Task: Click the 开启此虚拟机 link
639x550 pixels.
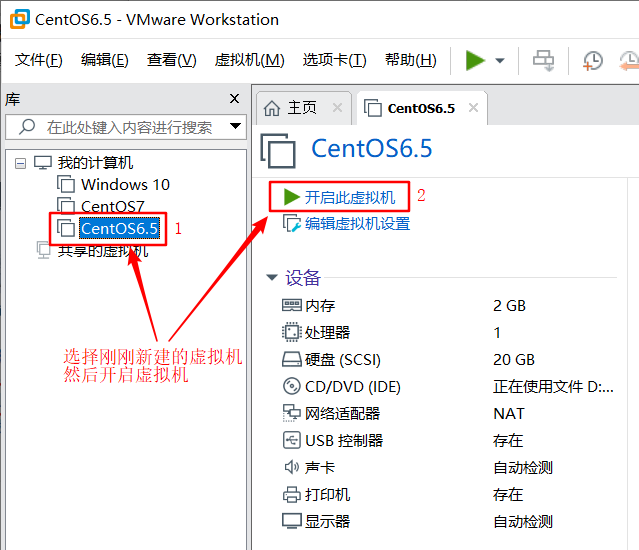Action: click(350, 198)
